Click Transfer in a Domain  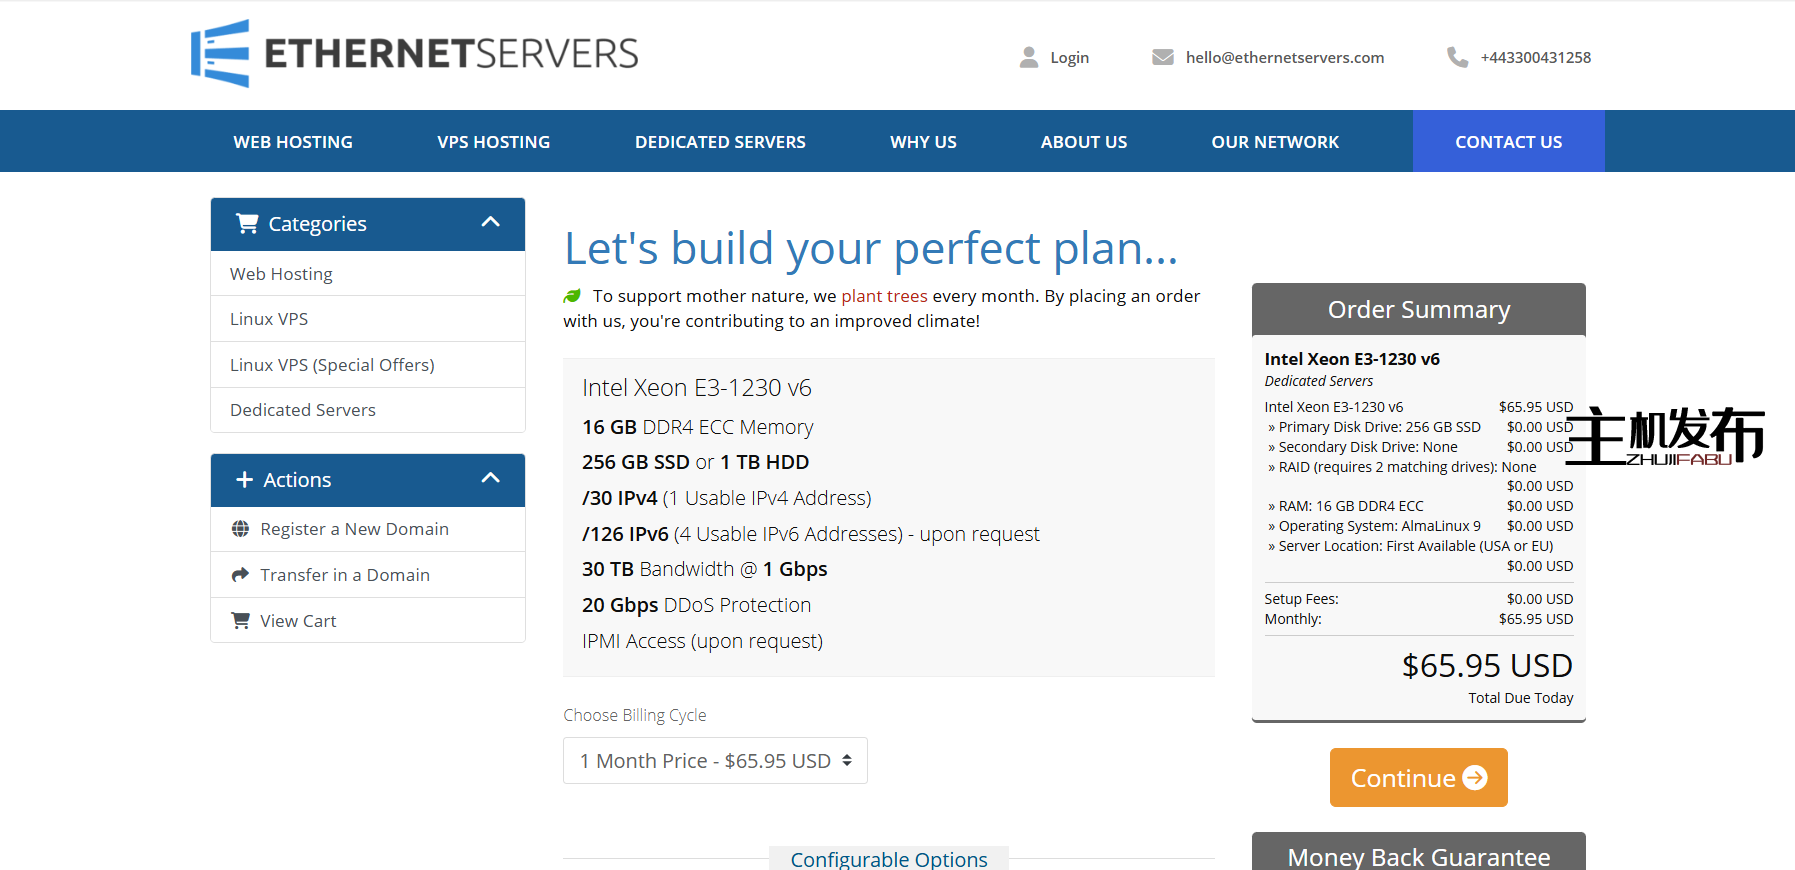pyautogui.click(x=368, y=575)
